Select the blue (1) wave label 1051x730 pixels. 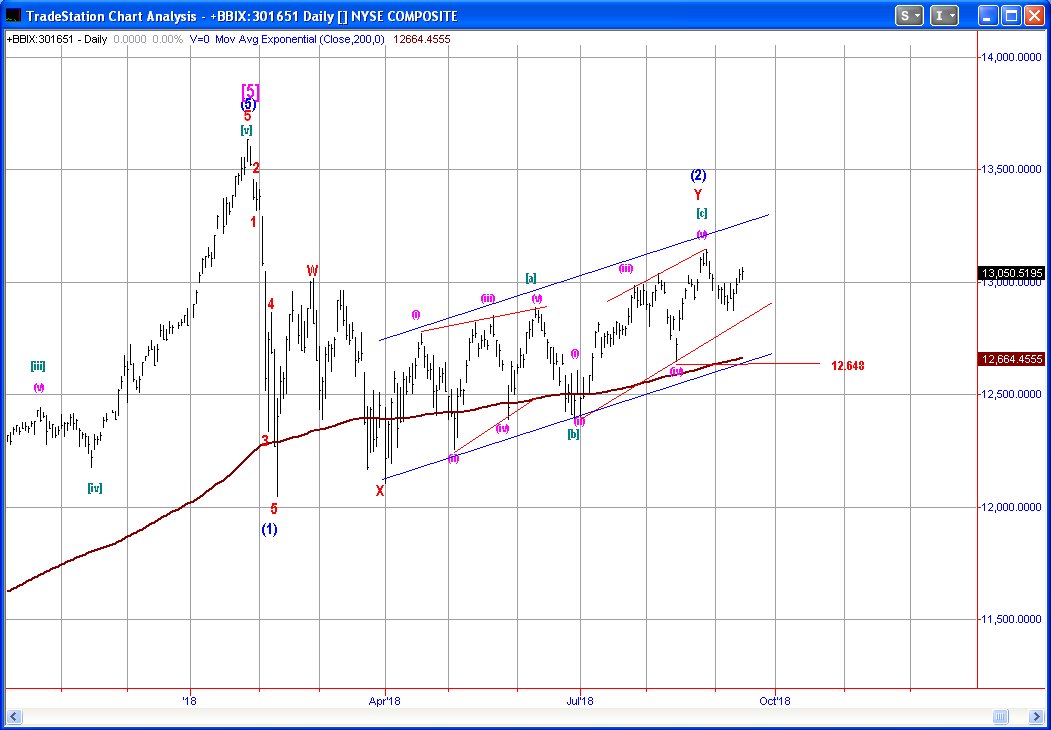click(x=269, y=530)
